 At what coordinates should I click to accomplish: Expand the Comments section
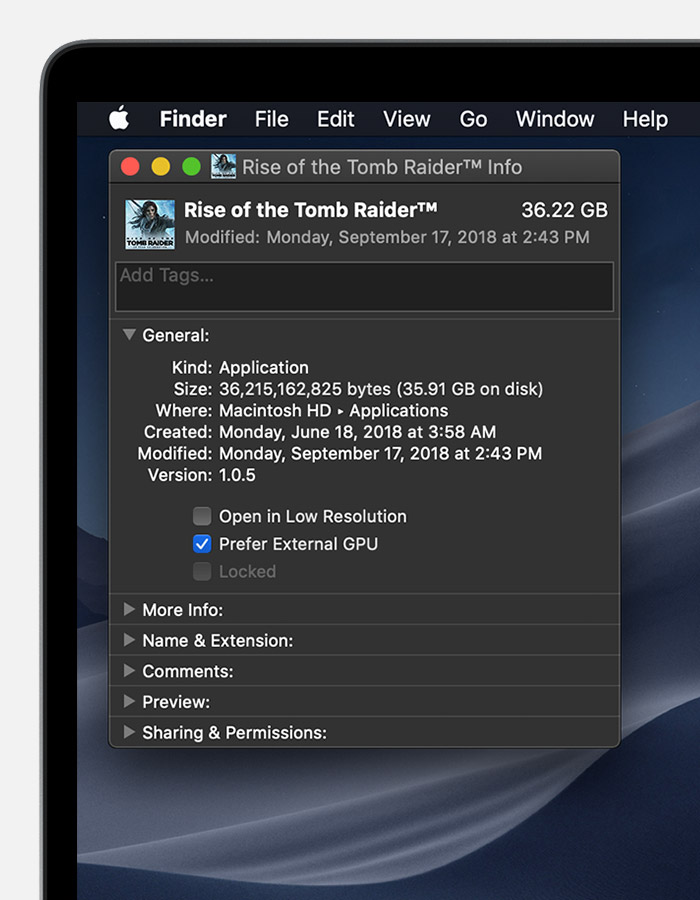pyautogui.click(x=130, y=670)
